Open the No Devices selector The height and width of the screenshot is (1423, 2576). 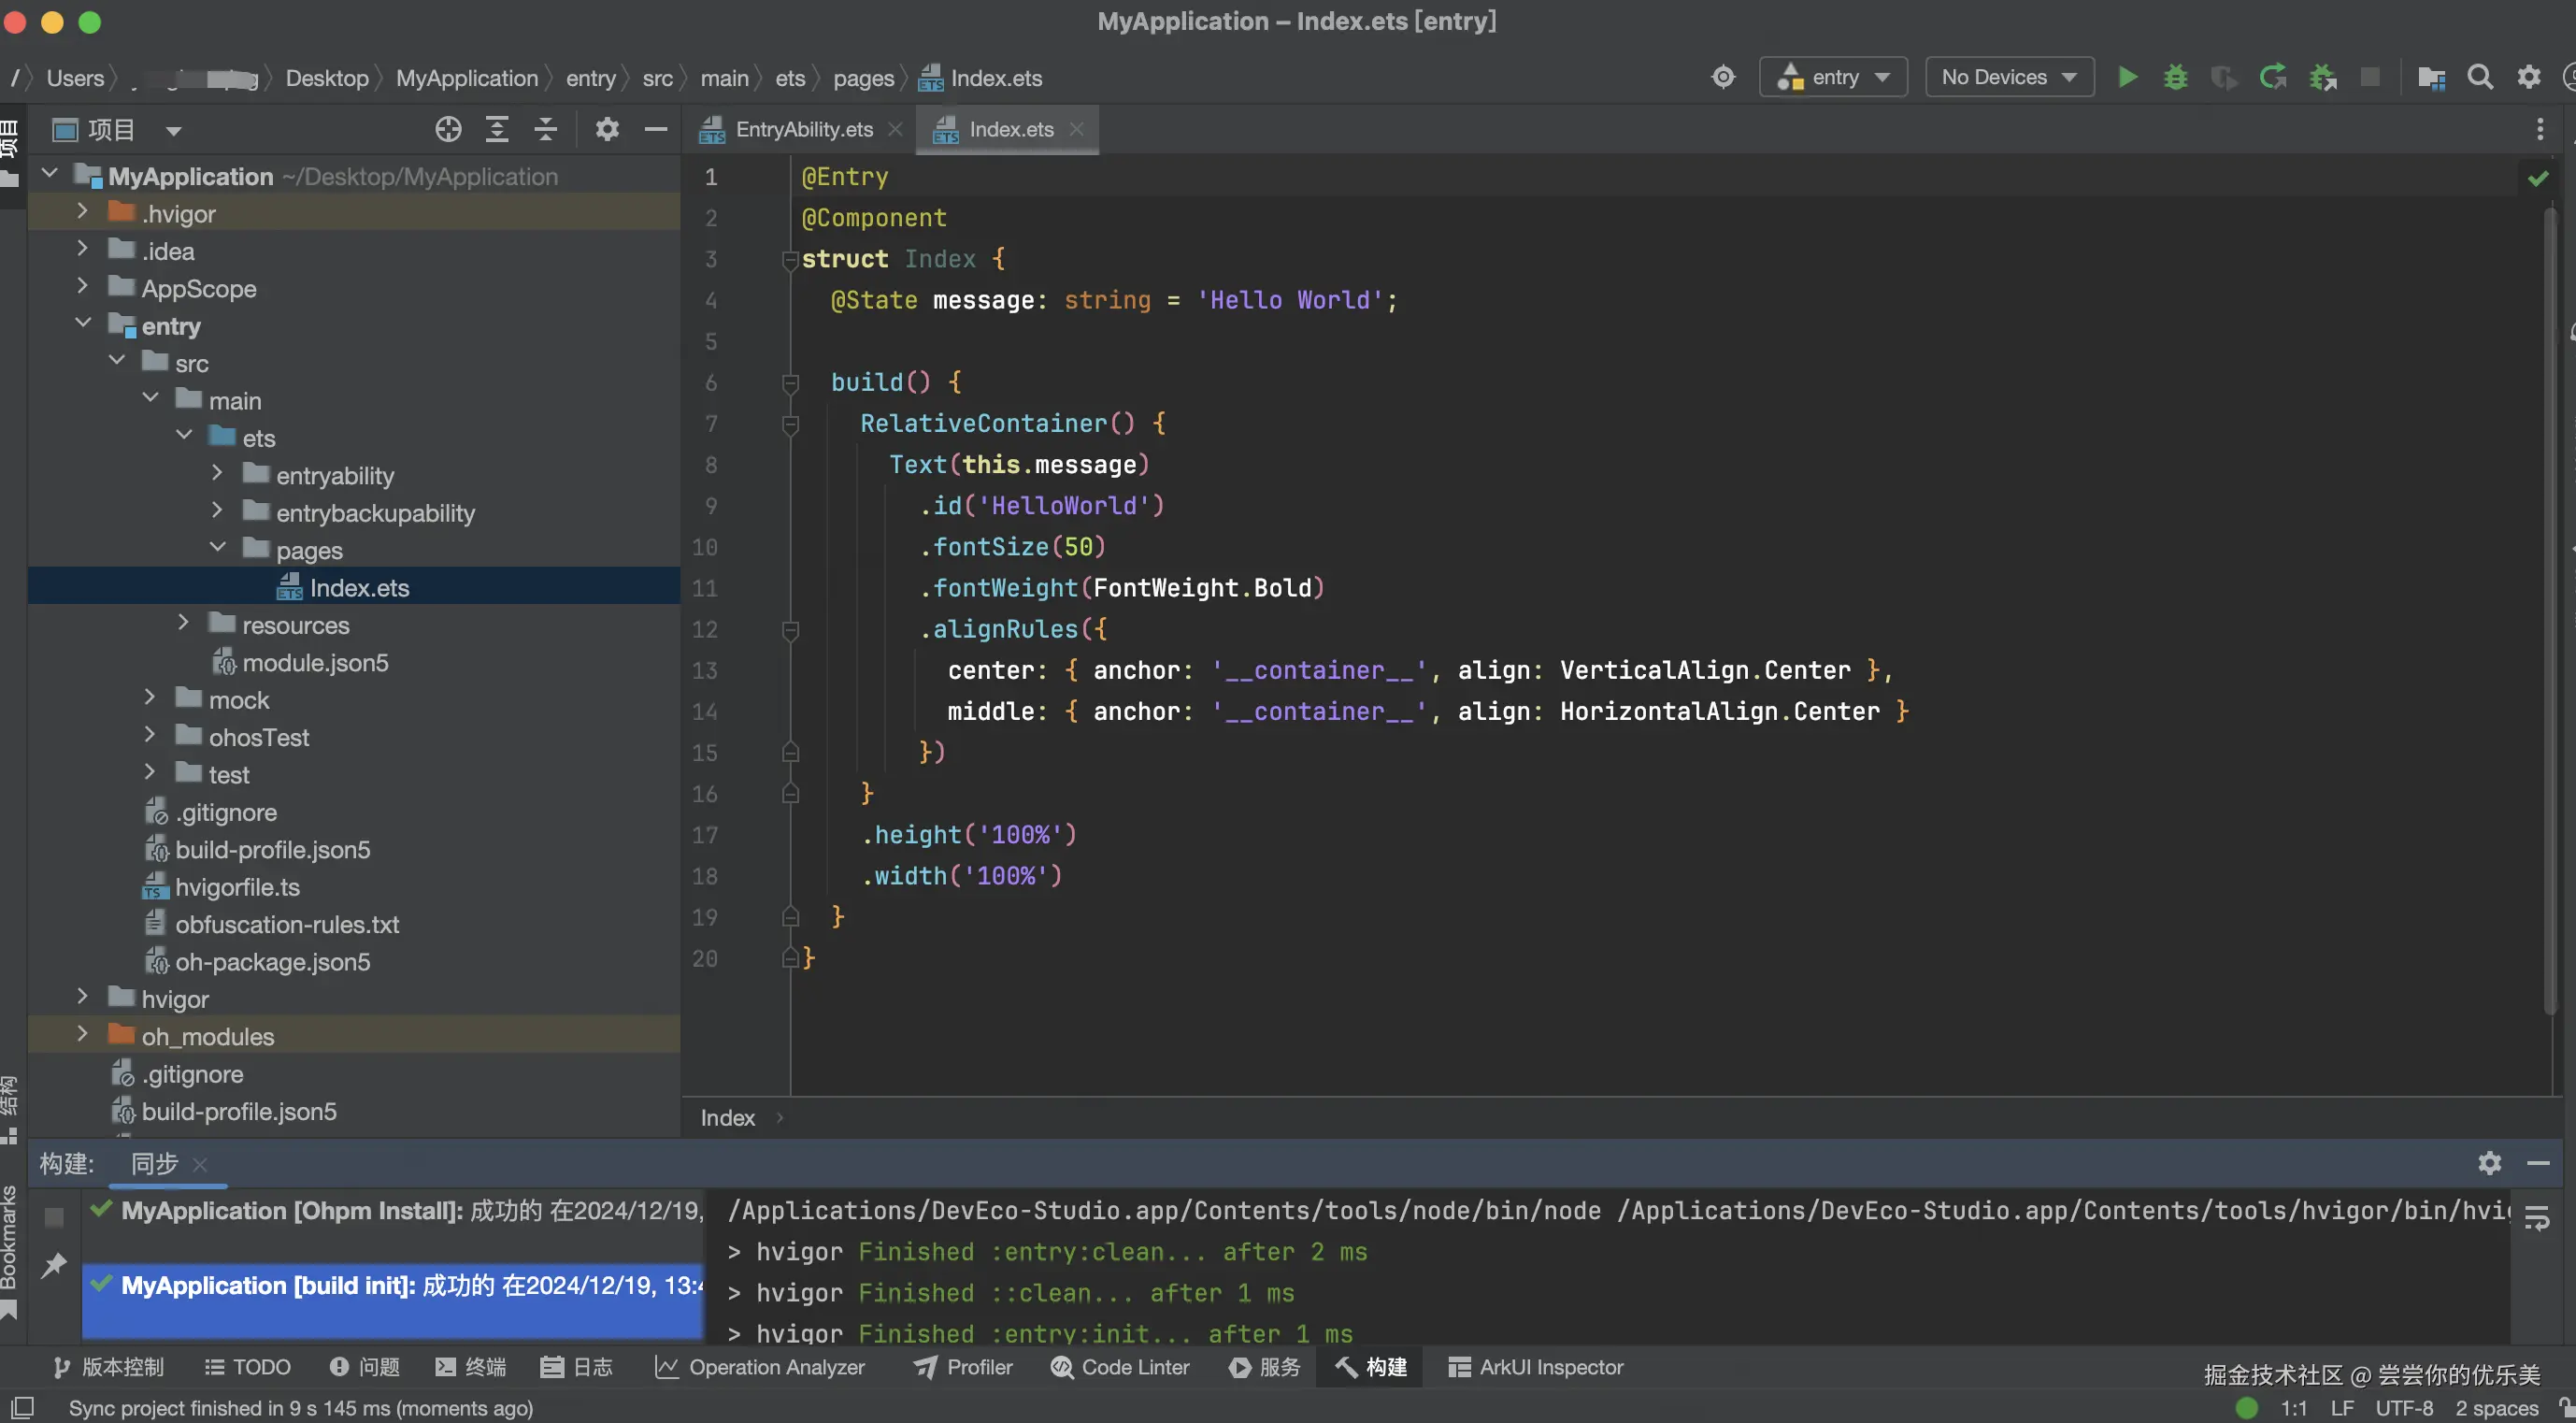point(2009,77)
